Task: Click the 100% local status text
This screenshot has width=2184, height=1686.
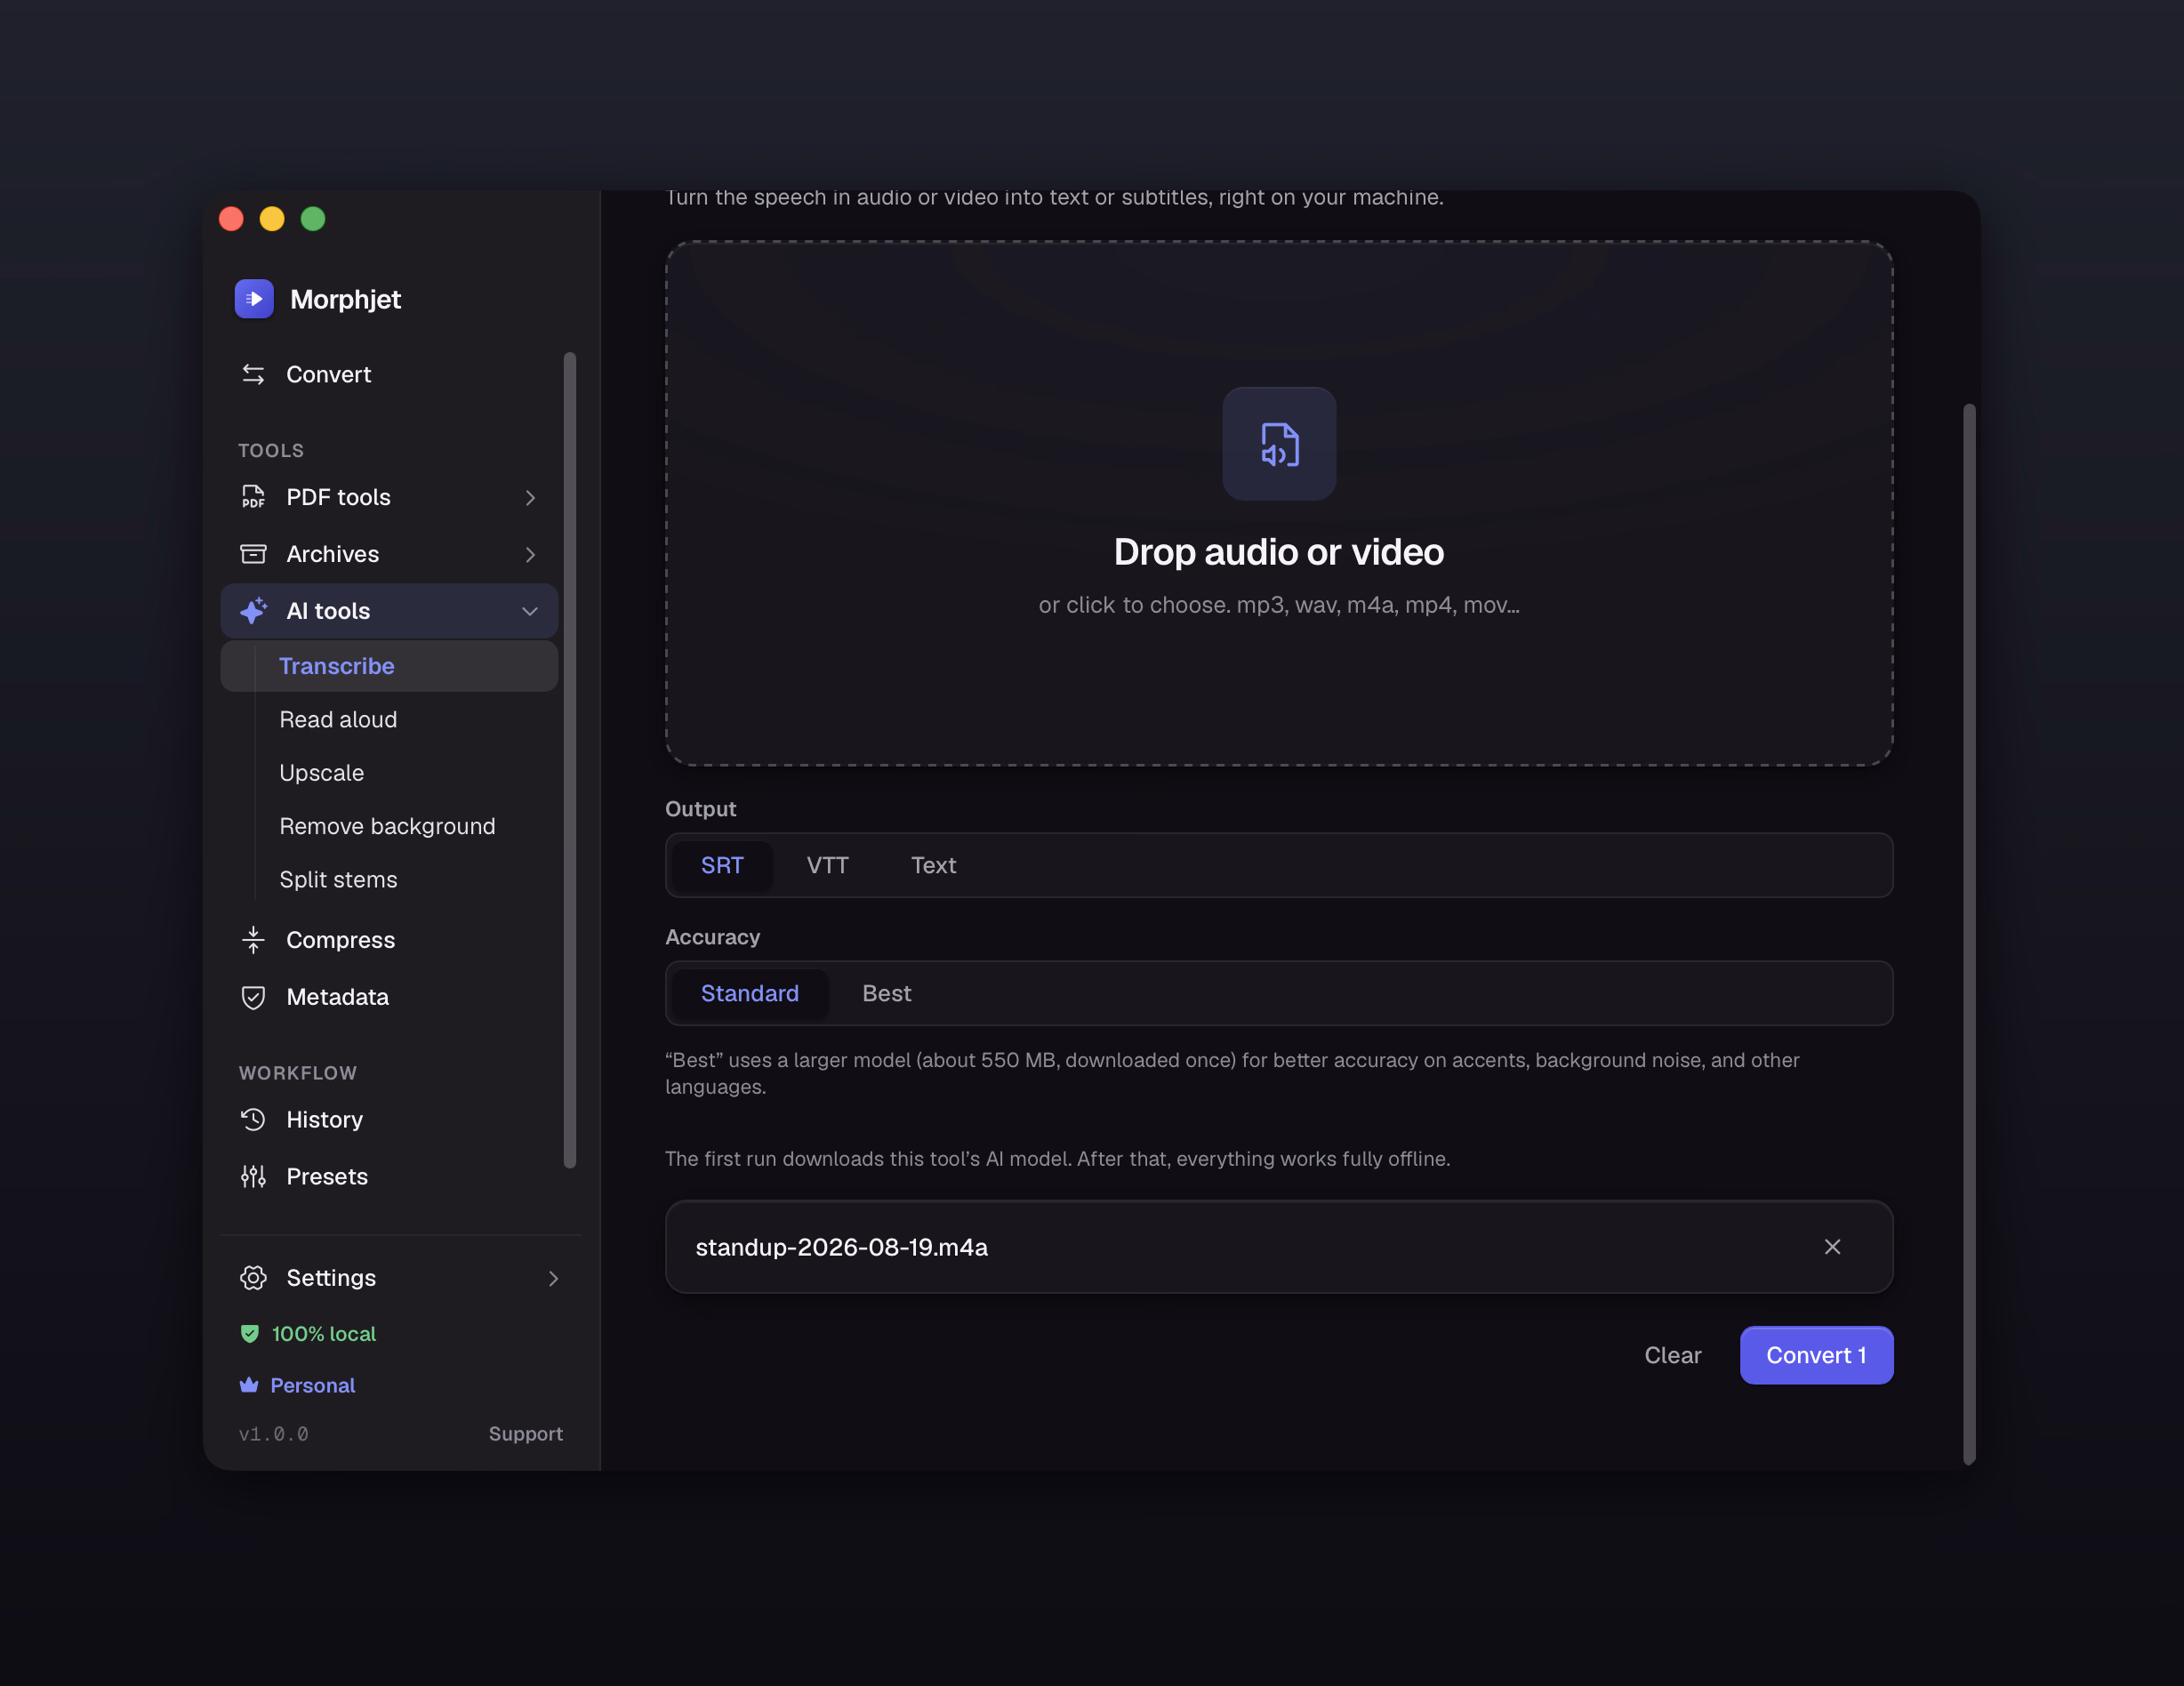Action: (324, 1334)
